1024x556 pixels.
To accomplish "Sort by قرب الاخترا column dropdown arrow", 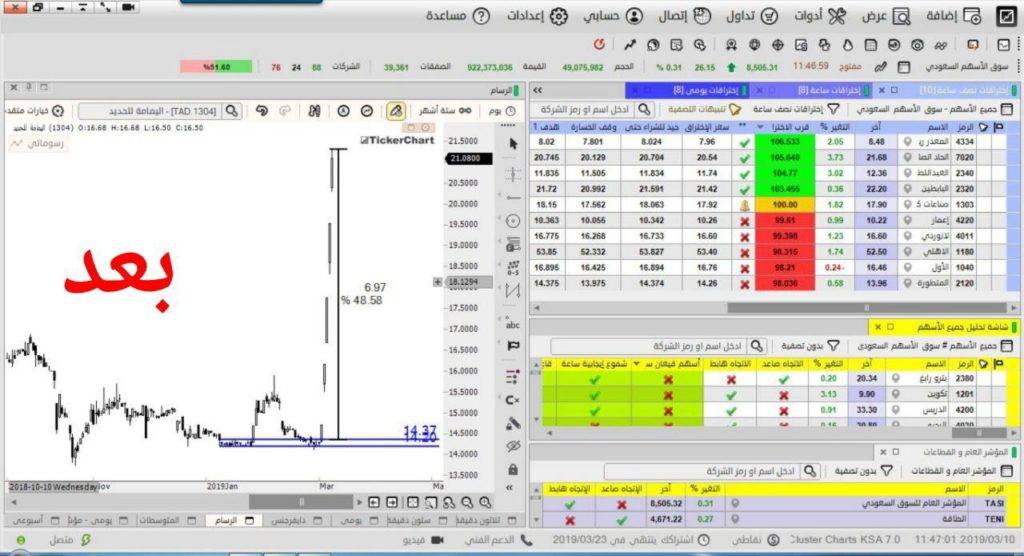I will (760, 127).
